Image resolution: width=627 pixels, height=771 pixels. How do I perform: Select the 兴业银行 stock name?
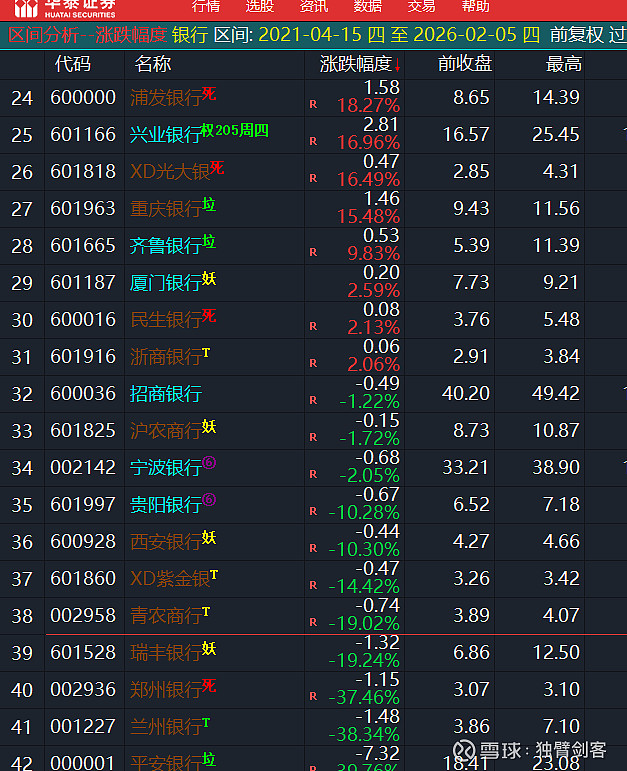[x=166, y=135]
